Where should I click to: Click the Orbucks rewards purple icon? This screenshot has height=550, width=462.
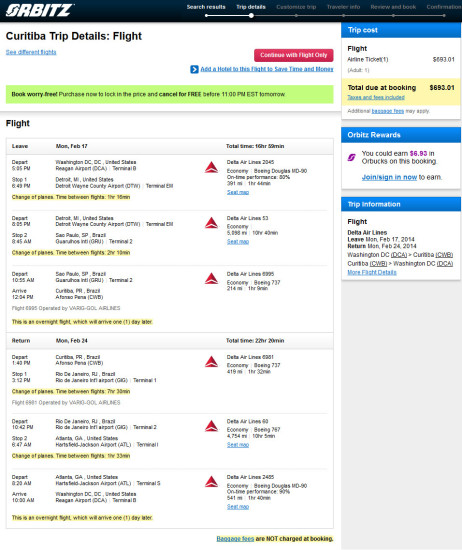pos(351,157)
